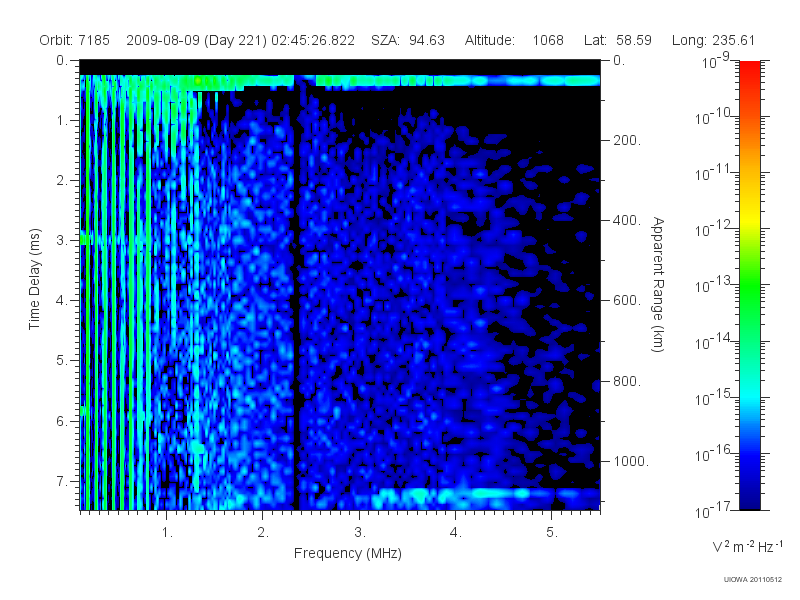Click the 10^-17 color scale label
The image size is (800, 600).
pos(712,510)
